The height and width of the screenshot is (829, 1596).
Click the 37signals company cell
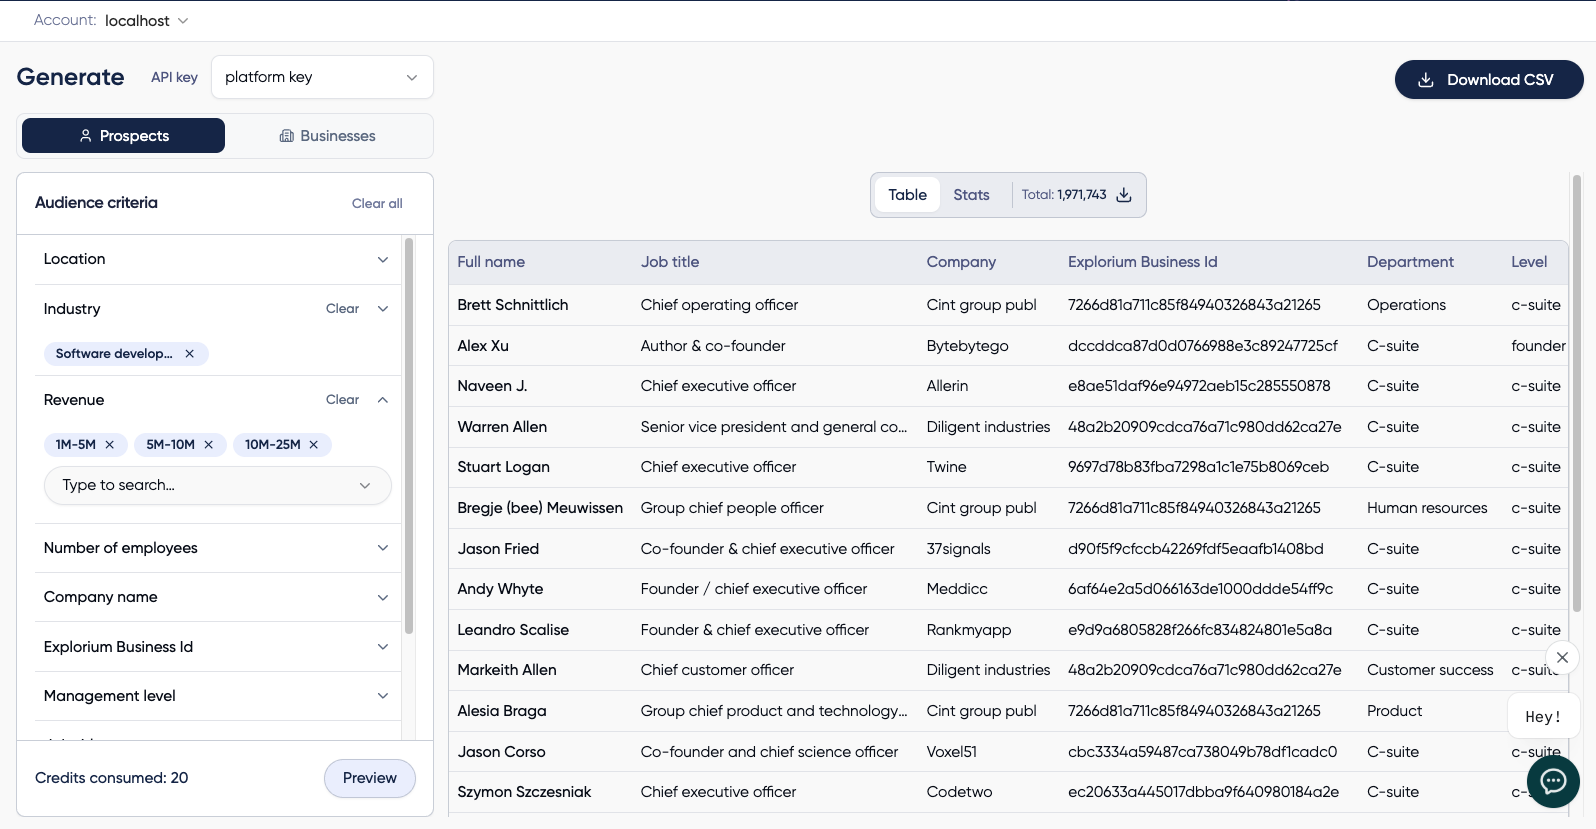[958, 549]
